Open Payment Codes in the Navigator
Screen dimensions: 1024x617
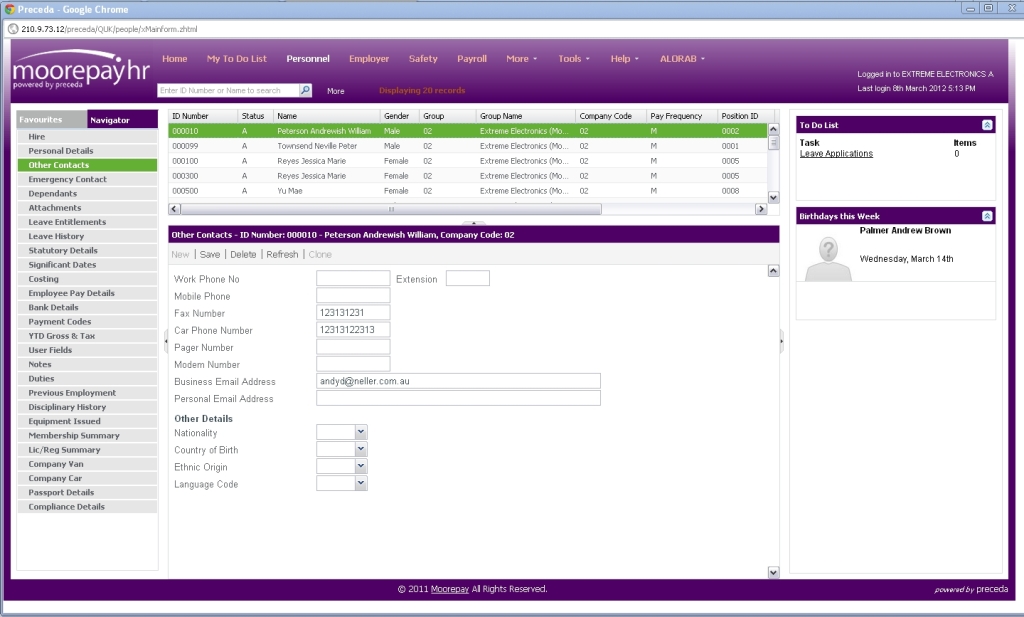pos(88,322)
